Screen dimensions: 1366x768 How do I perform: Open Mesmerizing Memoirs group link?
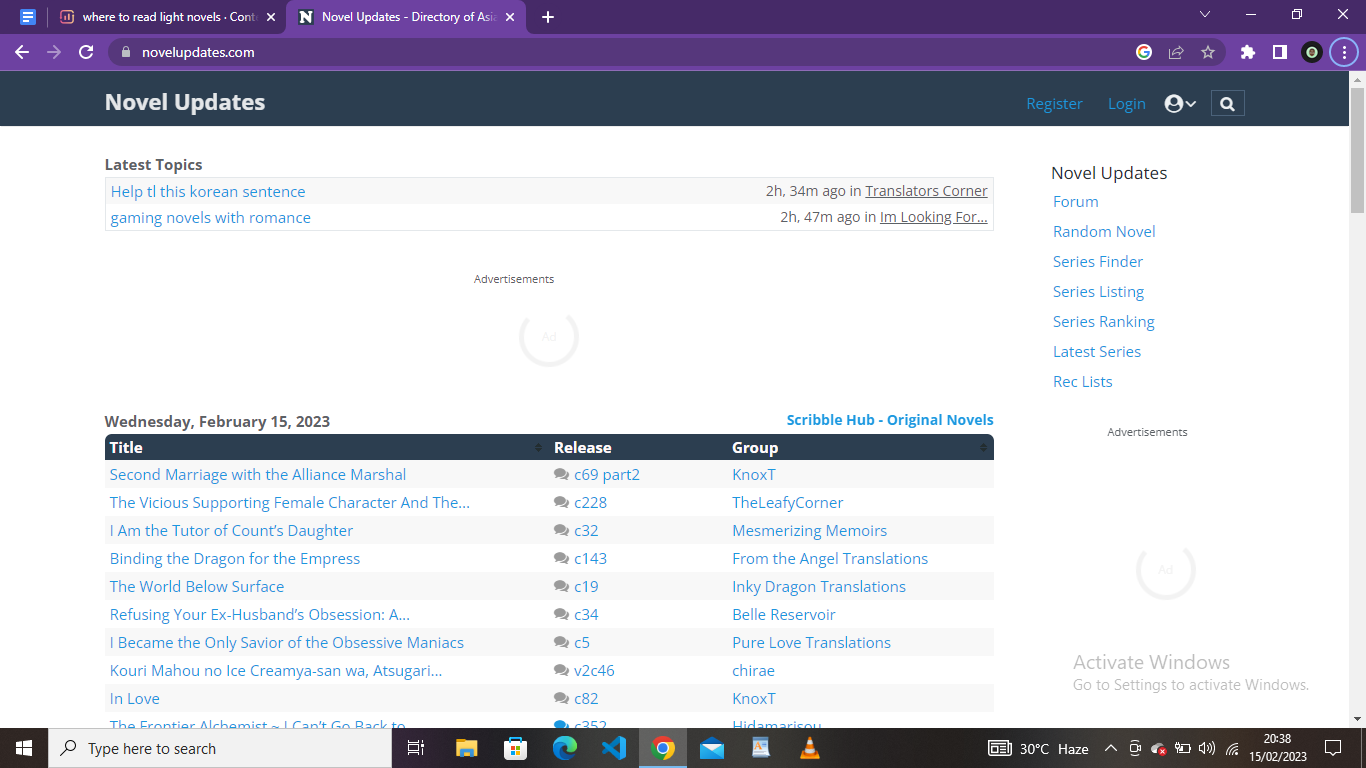pyautogui.click(x=809, y=530)
